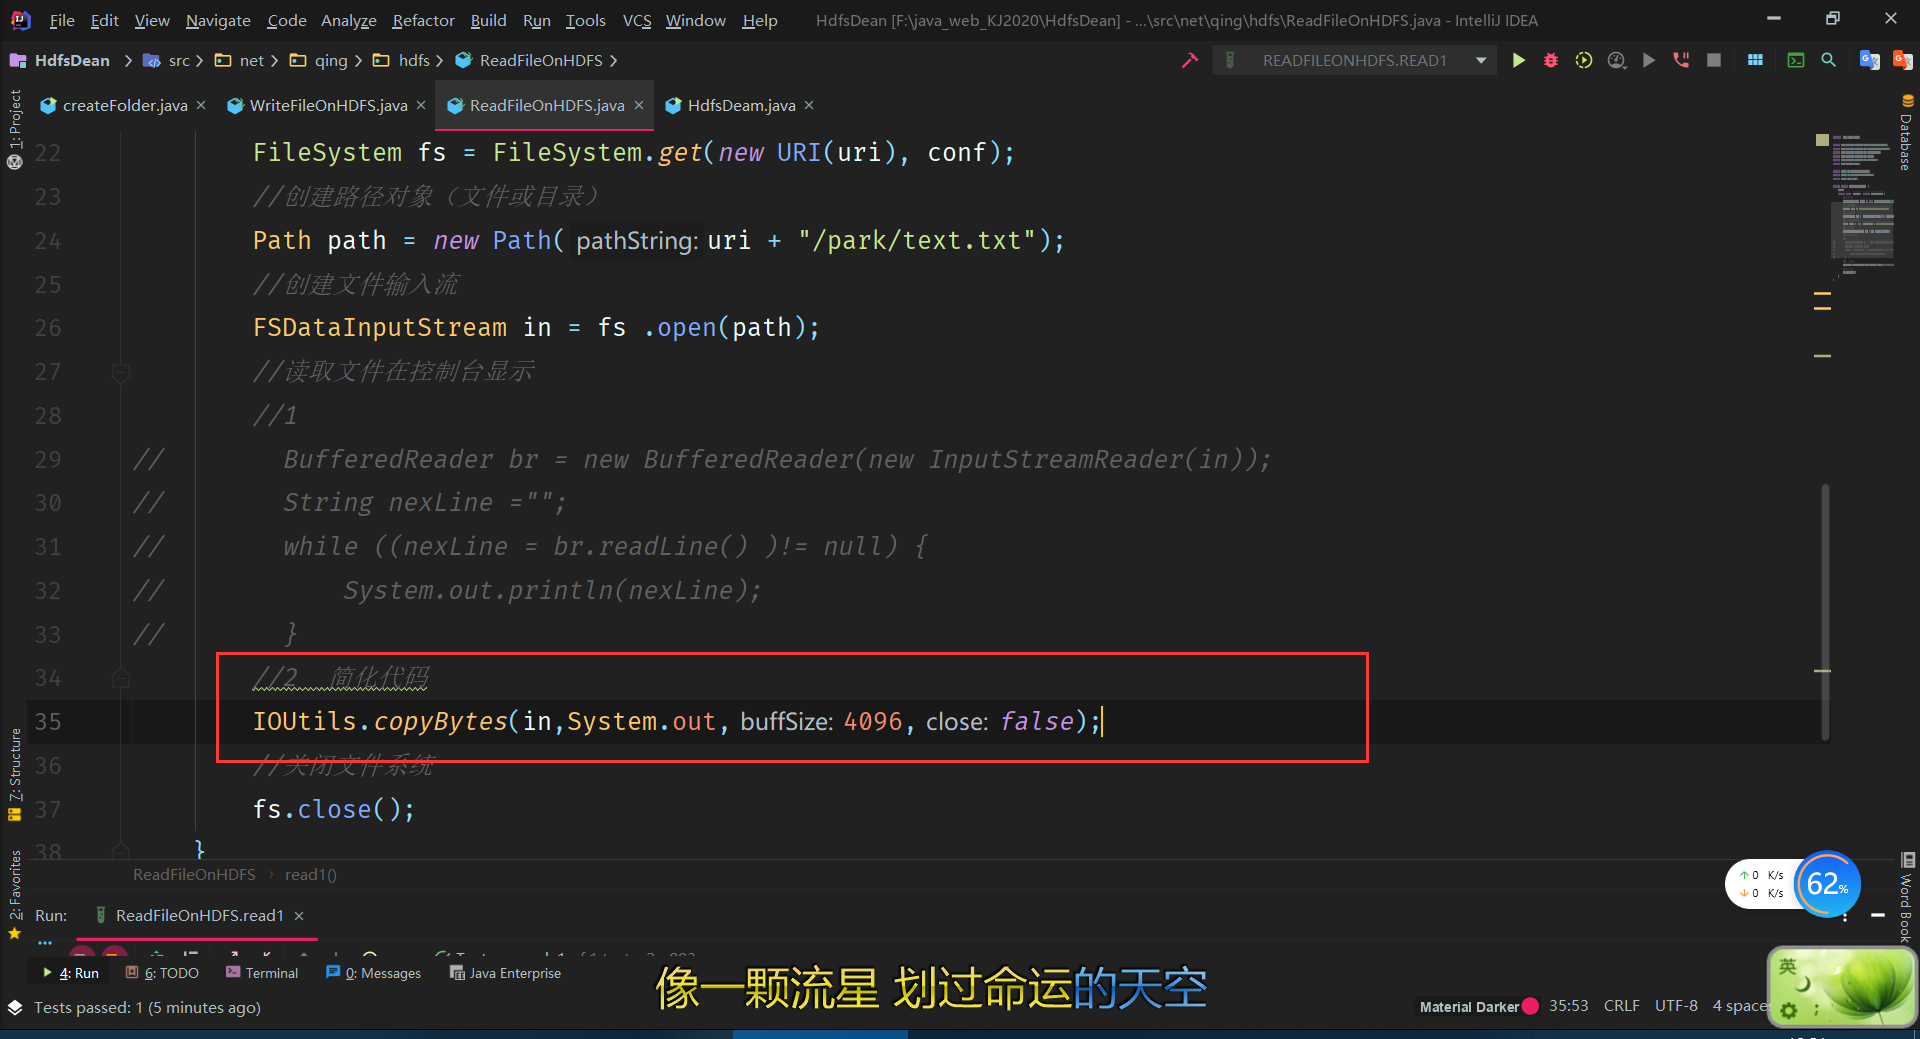Screen dimensions: 1920x1039
Task: Click read1() in editor breadcrumb
Action: coord(310,875)
